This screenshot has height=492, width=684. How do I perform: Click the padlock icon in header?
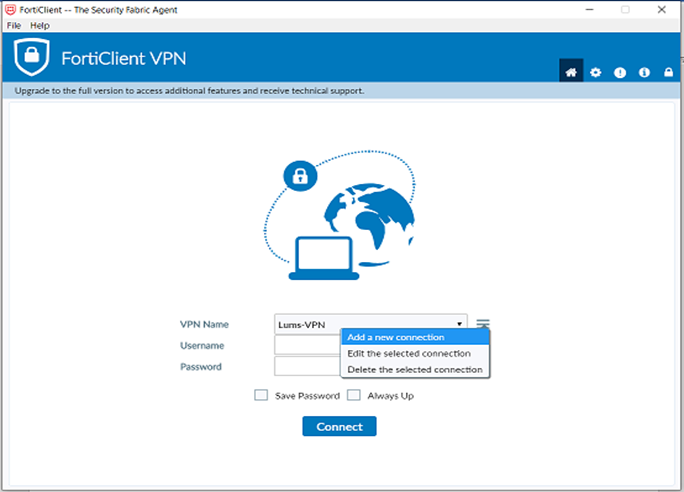pyautogui.click(x=668, y=72)
